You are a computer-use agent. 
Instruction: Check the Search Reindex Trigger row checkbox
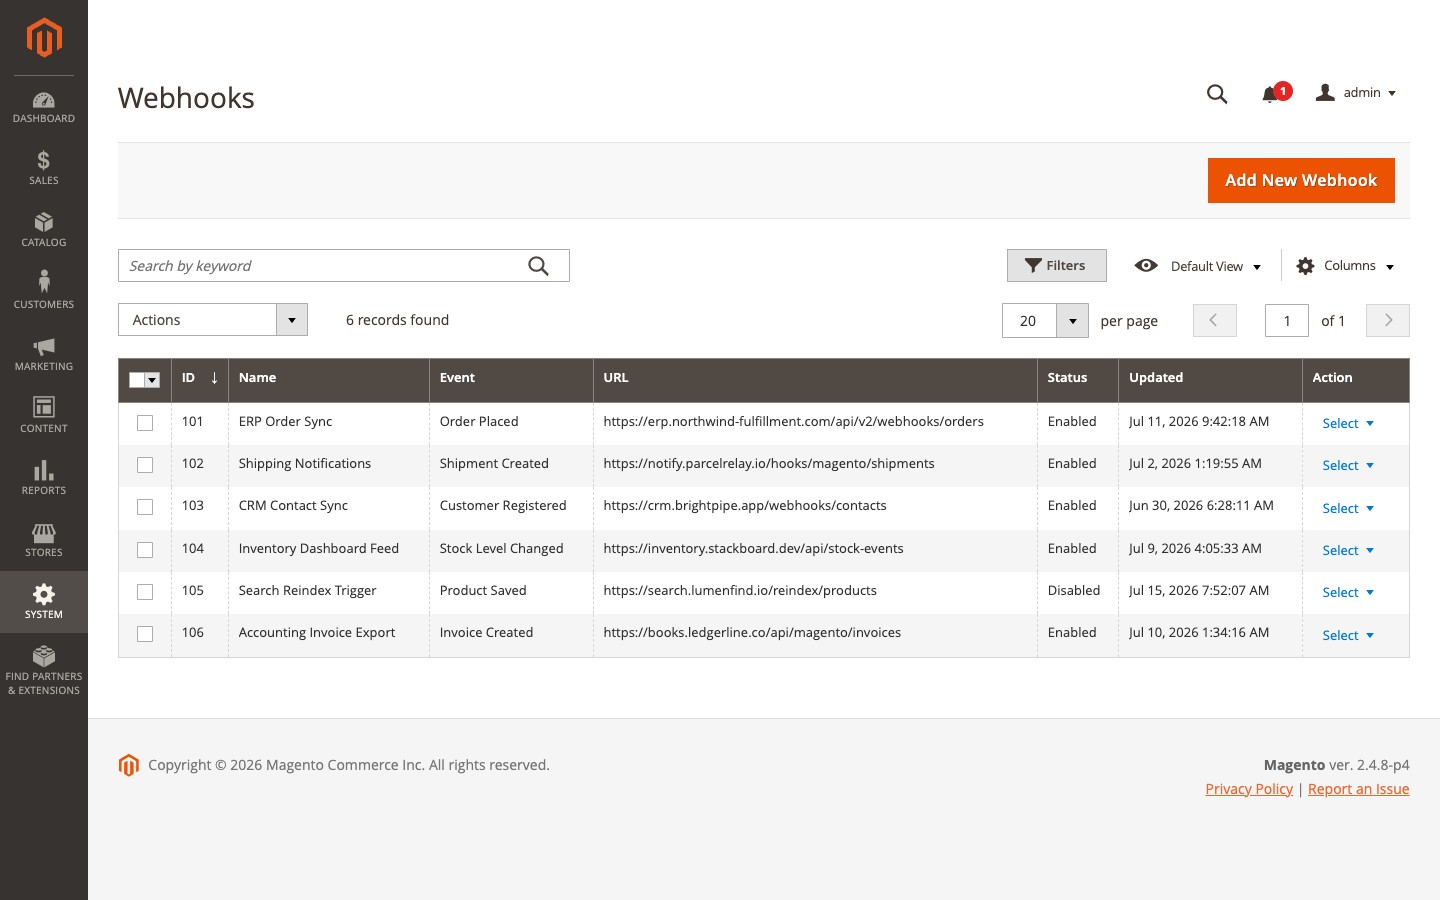(x=145, y=592)
